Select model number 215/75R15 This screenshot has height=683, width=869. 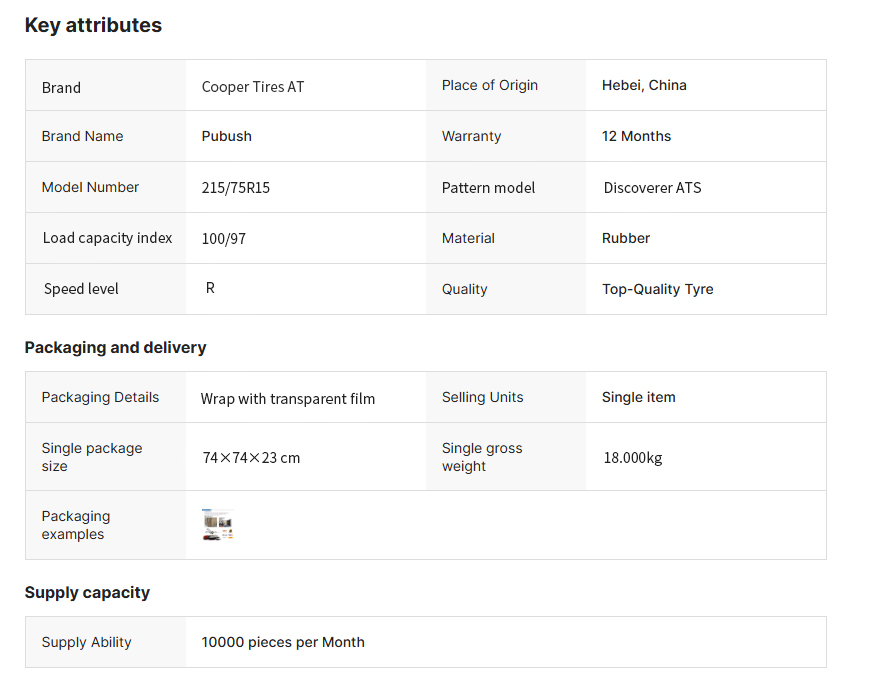pos(236,188)
